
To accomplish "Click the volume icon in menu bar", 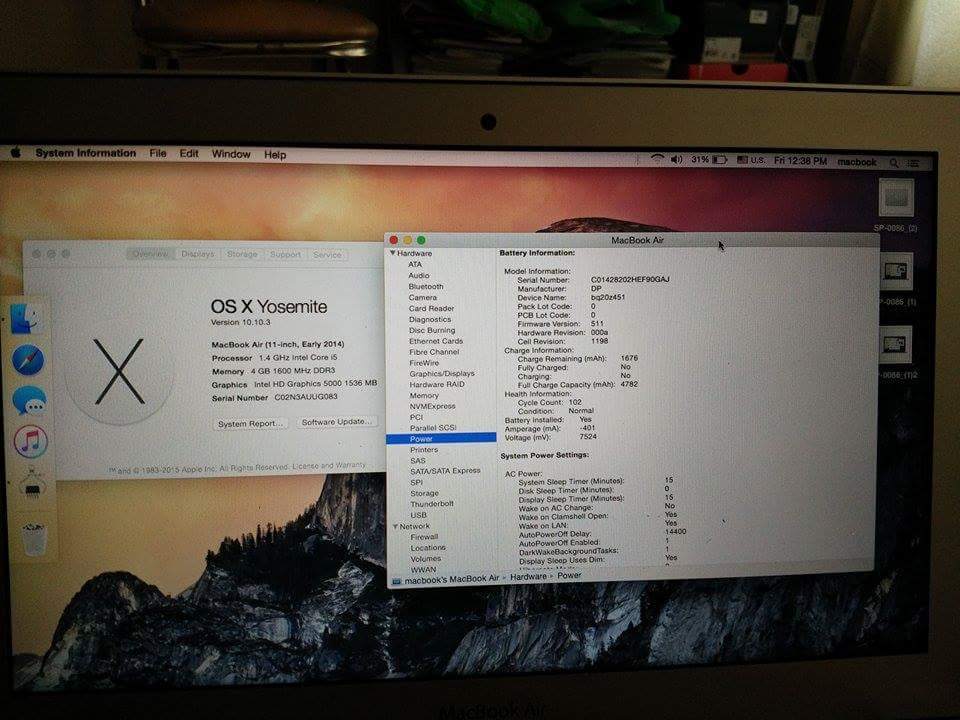I will coord(676,160).
